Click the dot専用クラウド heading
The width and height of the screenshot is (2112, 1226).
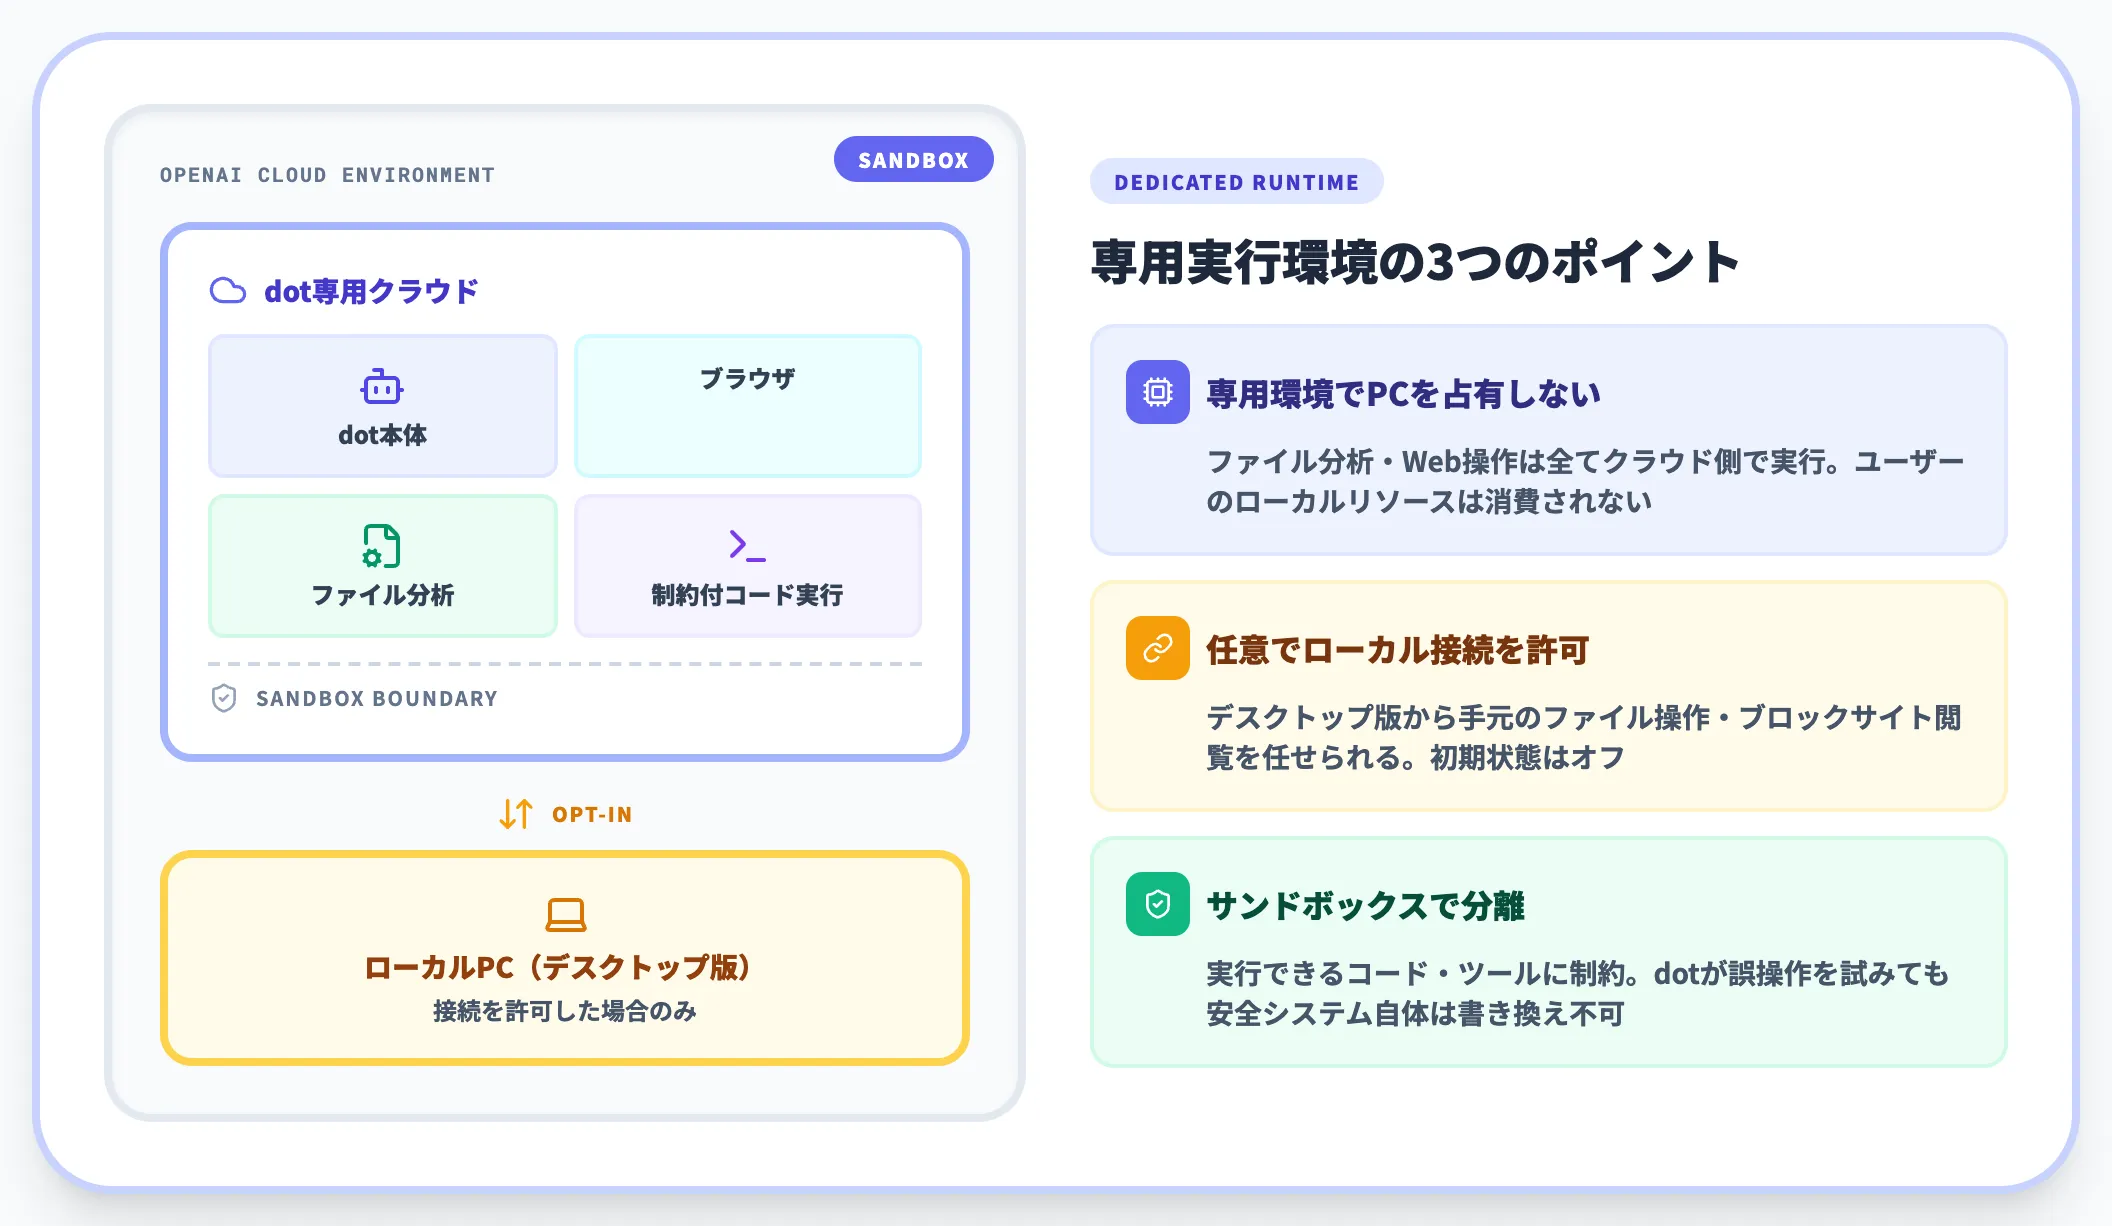pos(371,291)
